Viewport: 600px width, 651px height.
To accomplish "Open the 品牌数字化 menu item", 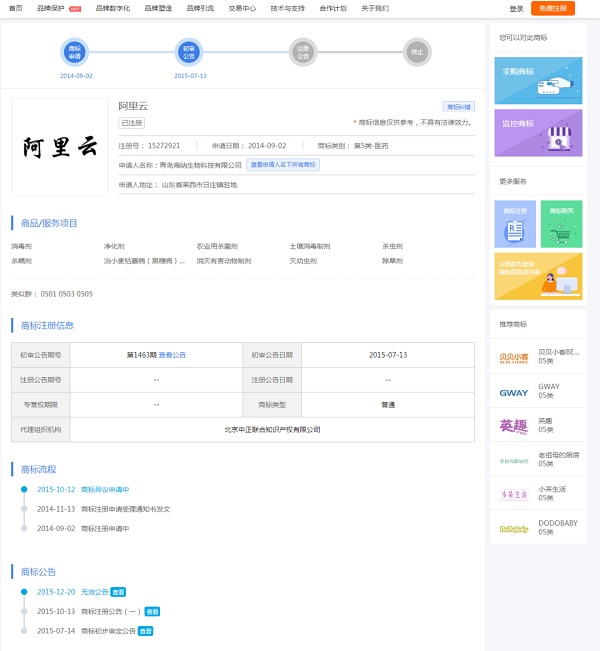I will [x=113, y=8].
